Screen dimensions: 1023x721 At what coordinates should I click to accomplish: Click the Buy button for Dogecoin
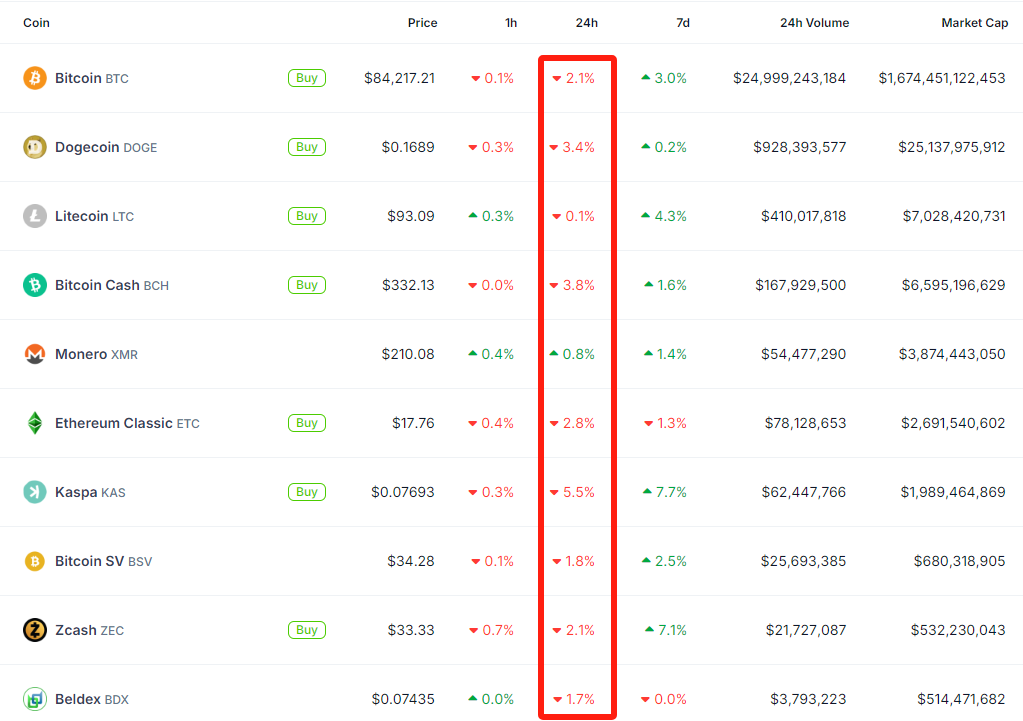pyautogui.click(x=306, y=146)
